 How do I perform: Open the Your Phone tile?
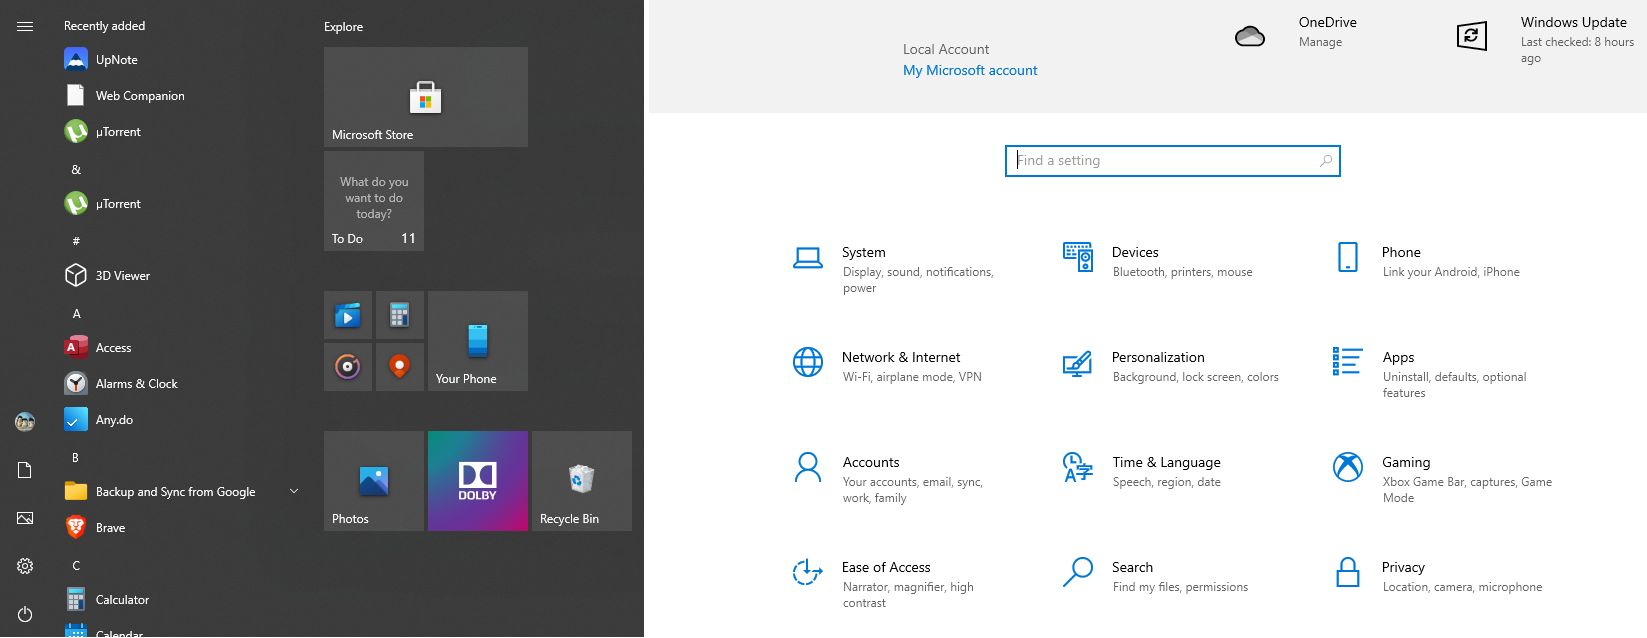click(x=478, y=341)
